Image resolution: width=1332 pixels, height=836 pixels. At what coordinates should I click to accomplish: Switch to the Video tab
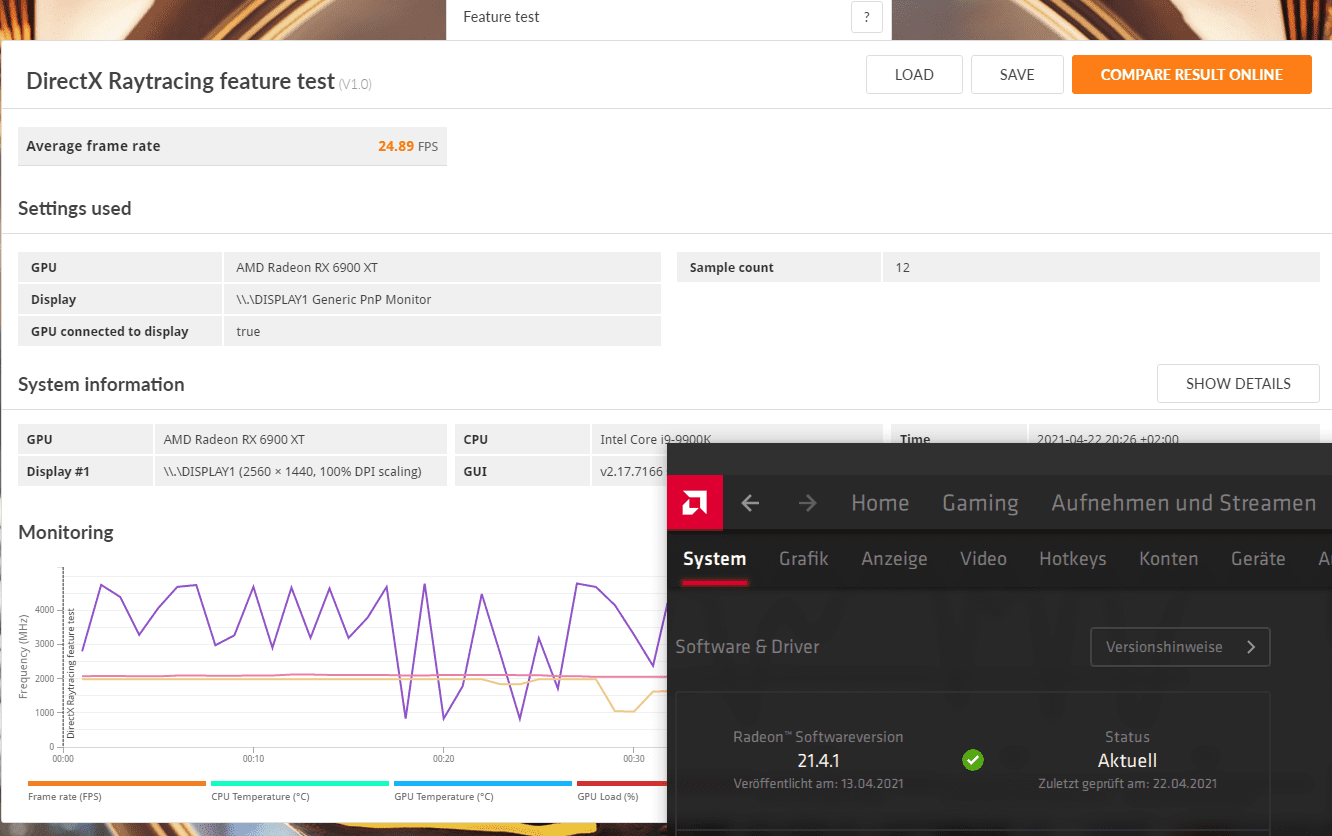coord(983,559)
